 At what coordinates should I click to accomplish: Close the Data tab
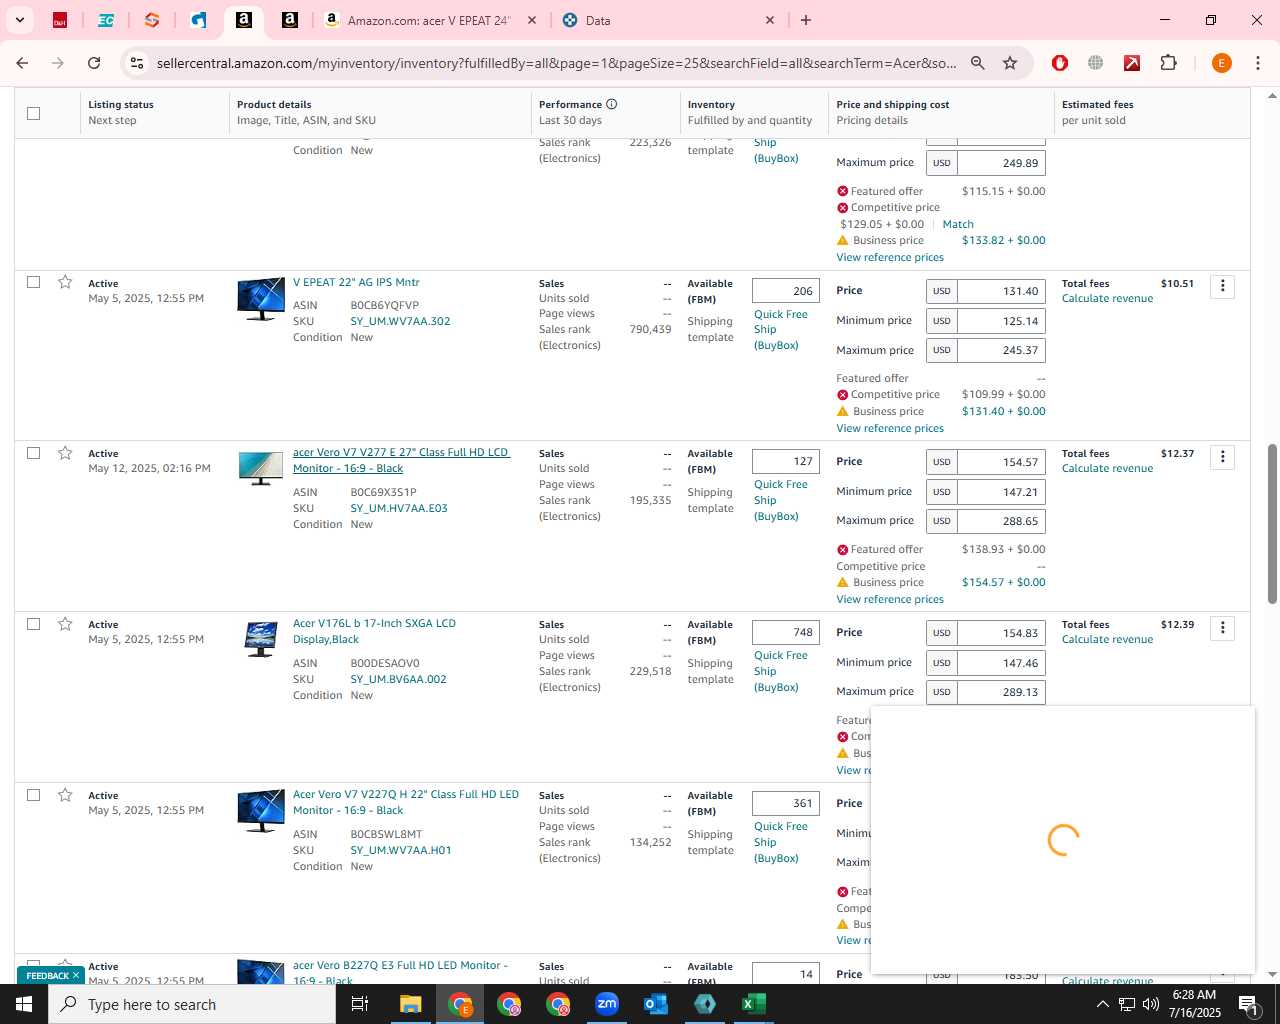point(770,20)
